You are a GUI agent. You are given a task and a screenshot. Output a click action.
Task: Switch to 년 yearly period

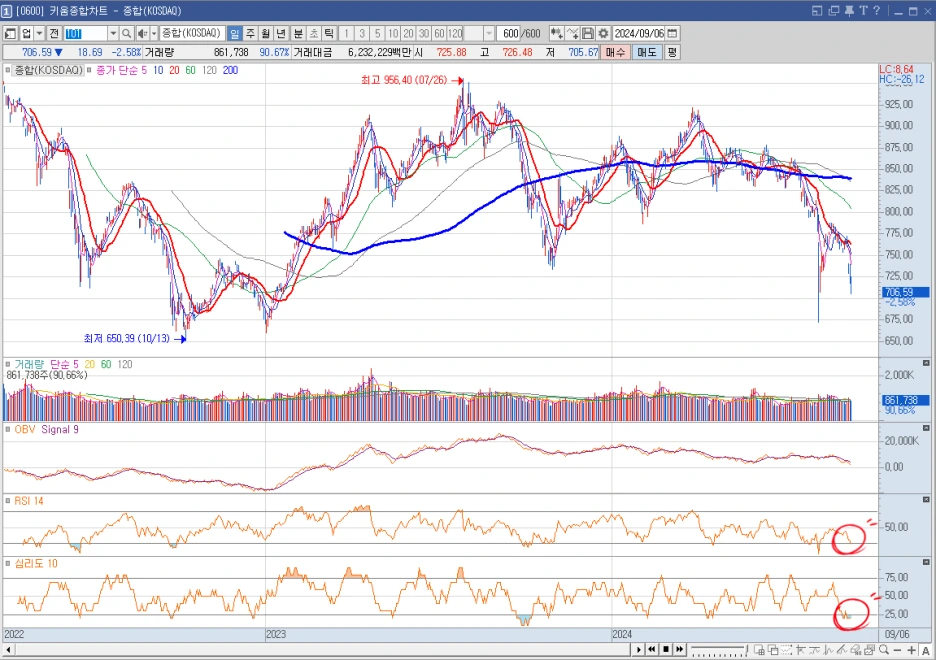coord(281,33)
